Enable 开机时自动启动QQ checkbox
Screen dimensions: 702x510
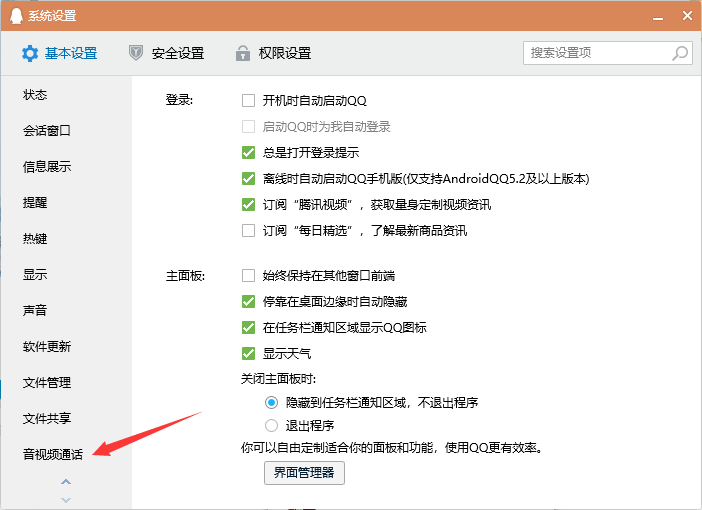click(248, 100)
